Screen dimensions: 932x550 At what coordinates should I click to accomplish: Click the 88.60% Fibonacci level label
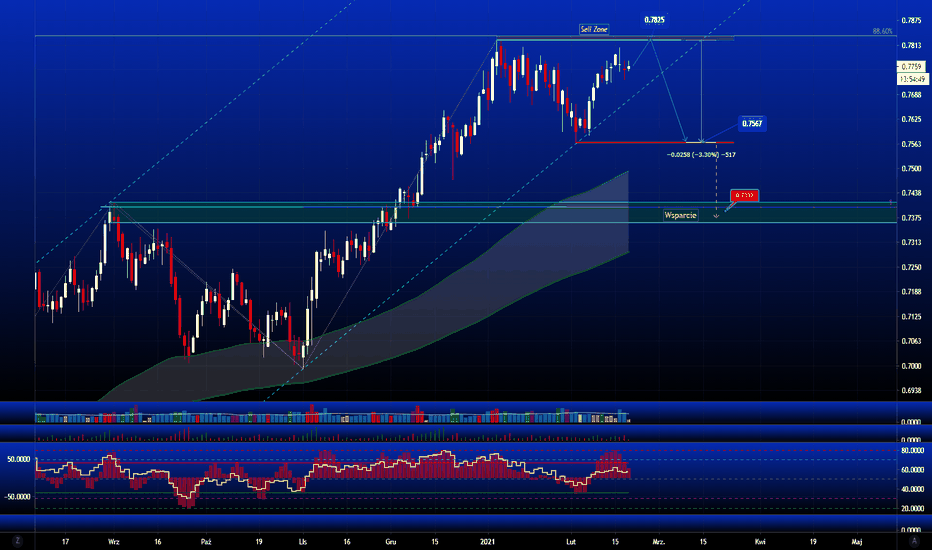883,31
